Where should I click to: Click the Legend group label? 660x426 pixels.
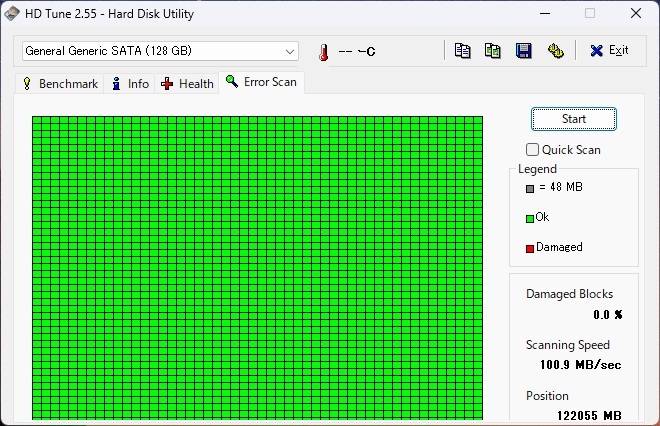tap(537, 169)
